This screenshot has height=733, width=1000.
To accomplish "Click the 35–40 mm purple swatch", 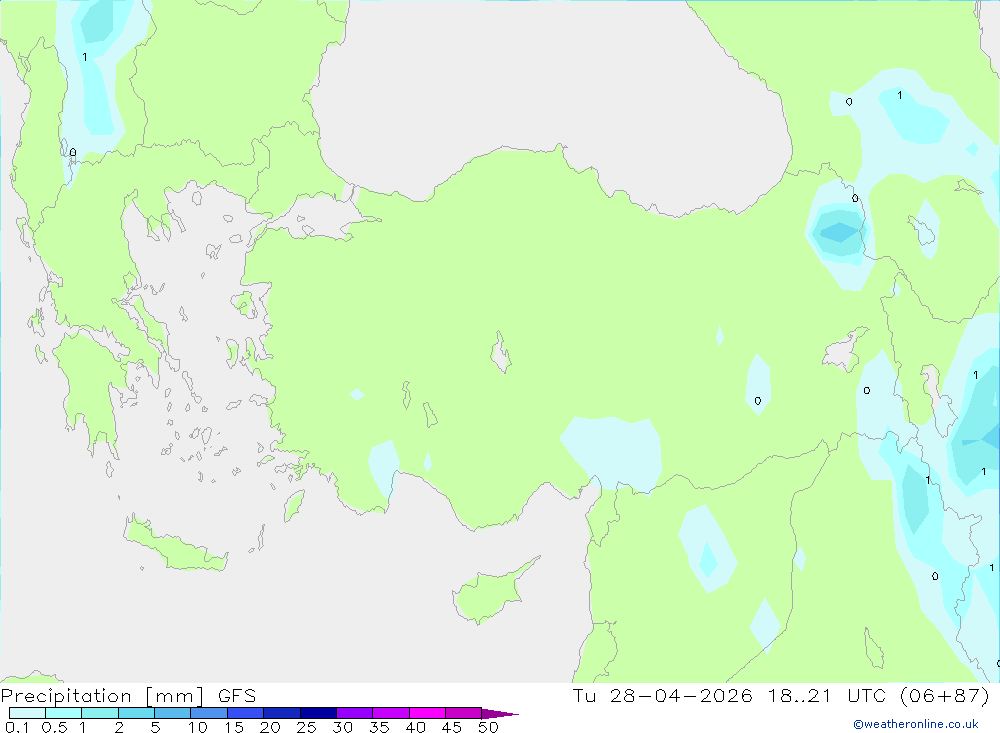I will 391,713.
